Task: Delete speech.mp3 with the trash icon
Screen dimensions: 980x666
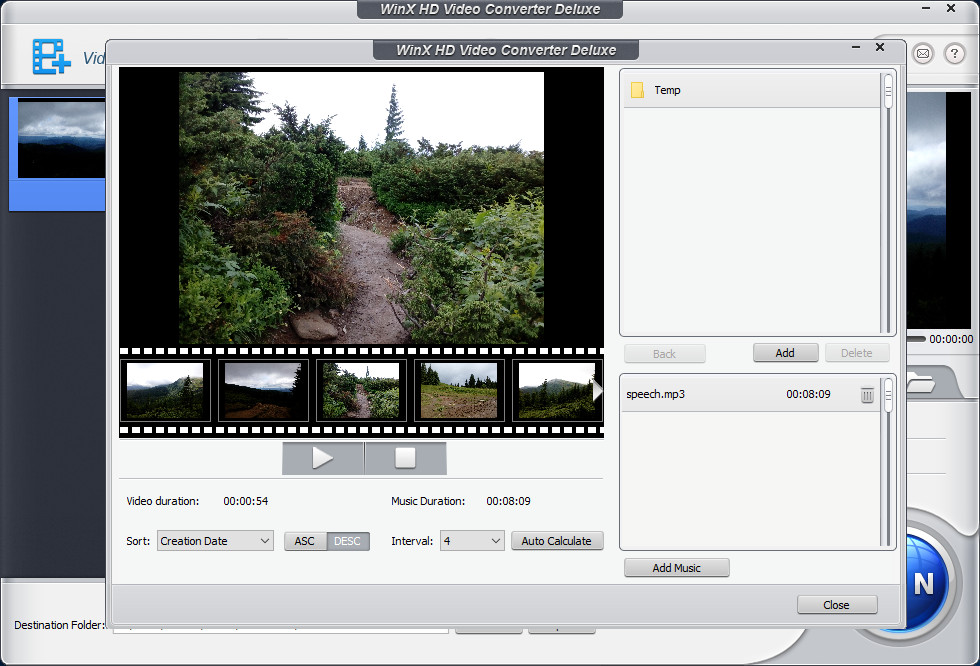Action: pos(867,395)
